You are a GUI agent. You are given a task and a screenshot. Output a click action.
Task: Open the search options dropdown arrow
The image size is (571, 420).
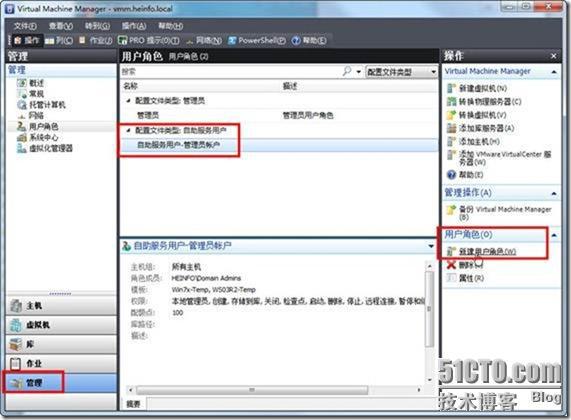pyautogui.click(x=359, y=72)
